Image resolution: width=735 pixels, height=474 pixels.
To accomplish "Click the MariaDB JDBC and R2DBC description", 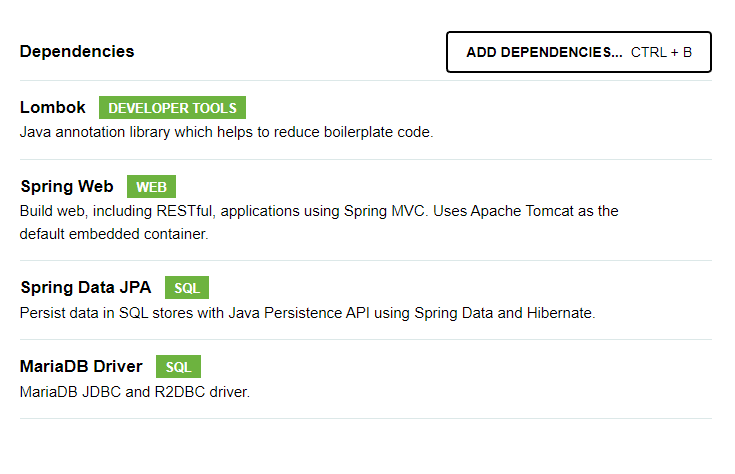I will point(135,392).
